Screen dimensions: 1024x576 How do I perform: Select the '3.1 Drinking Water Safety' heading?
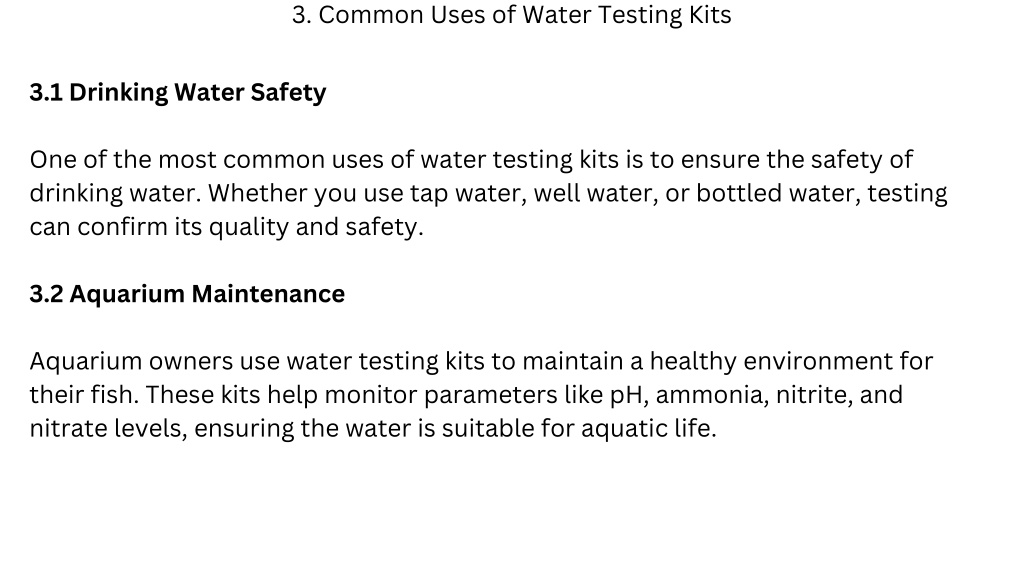178,93
